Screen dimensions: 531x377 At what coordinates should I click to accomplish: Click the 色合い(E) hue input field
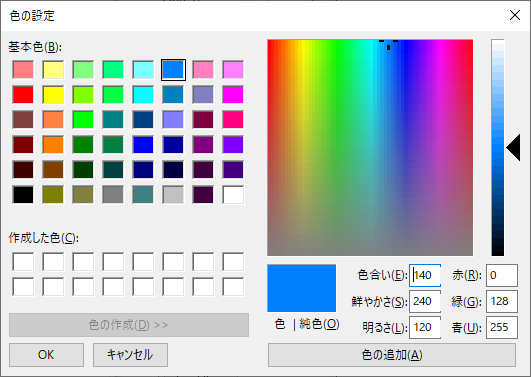(425, 275)
